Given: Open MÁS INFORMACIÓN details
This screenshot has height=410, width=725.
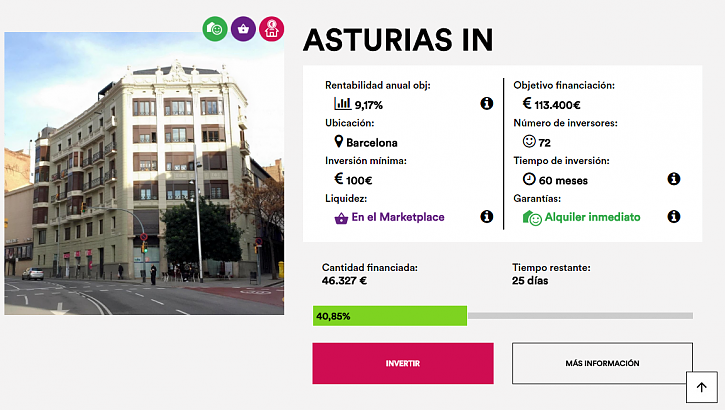Looking at the screenshot, I should (x=602, y=363).
